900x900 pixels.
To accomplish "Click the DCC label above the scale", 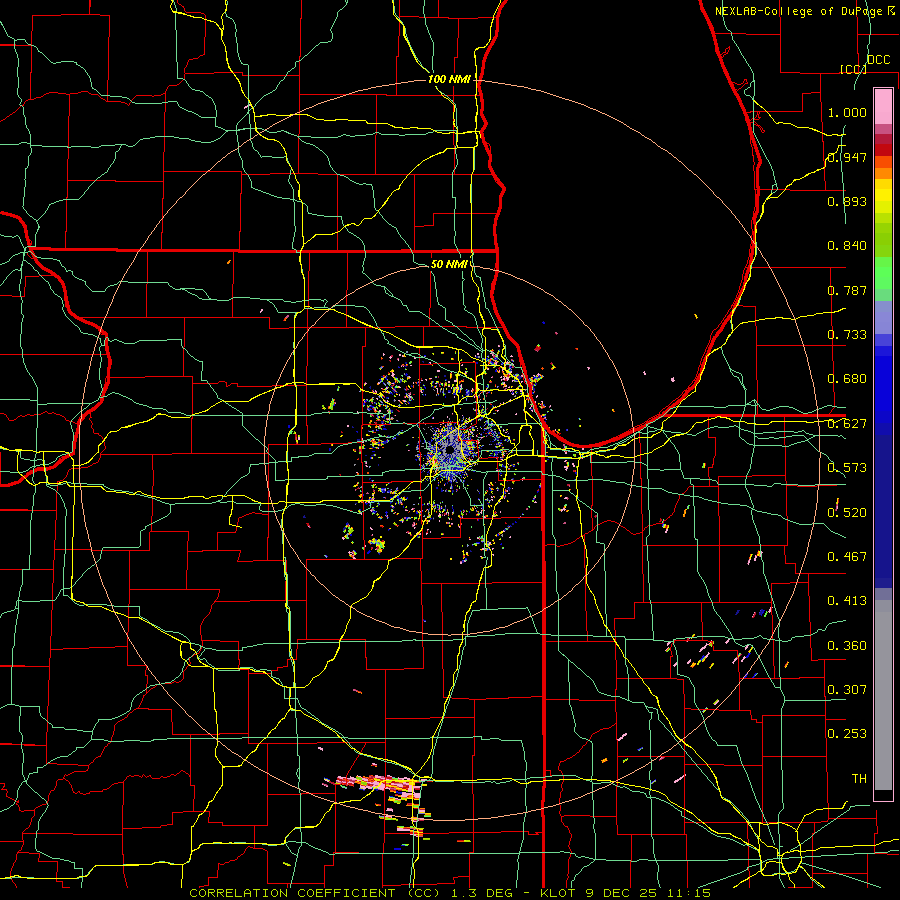I will point(878,60).
